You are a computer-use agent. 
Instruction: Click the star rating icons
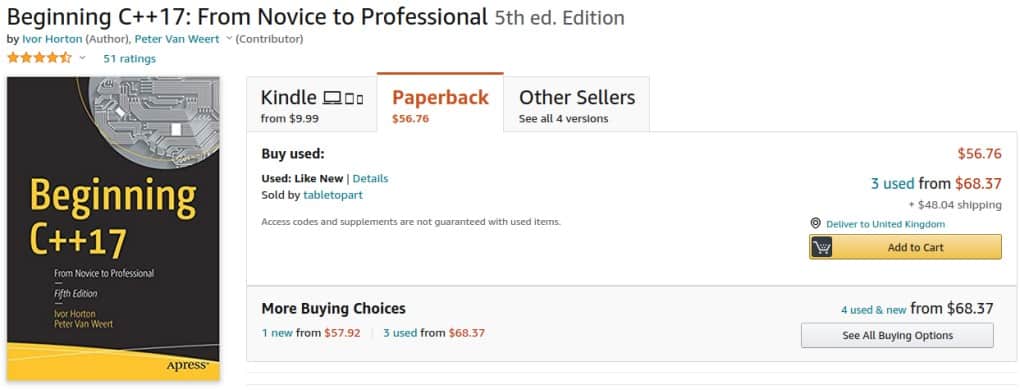39,58
